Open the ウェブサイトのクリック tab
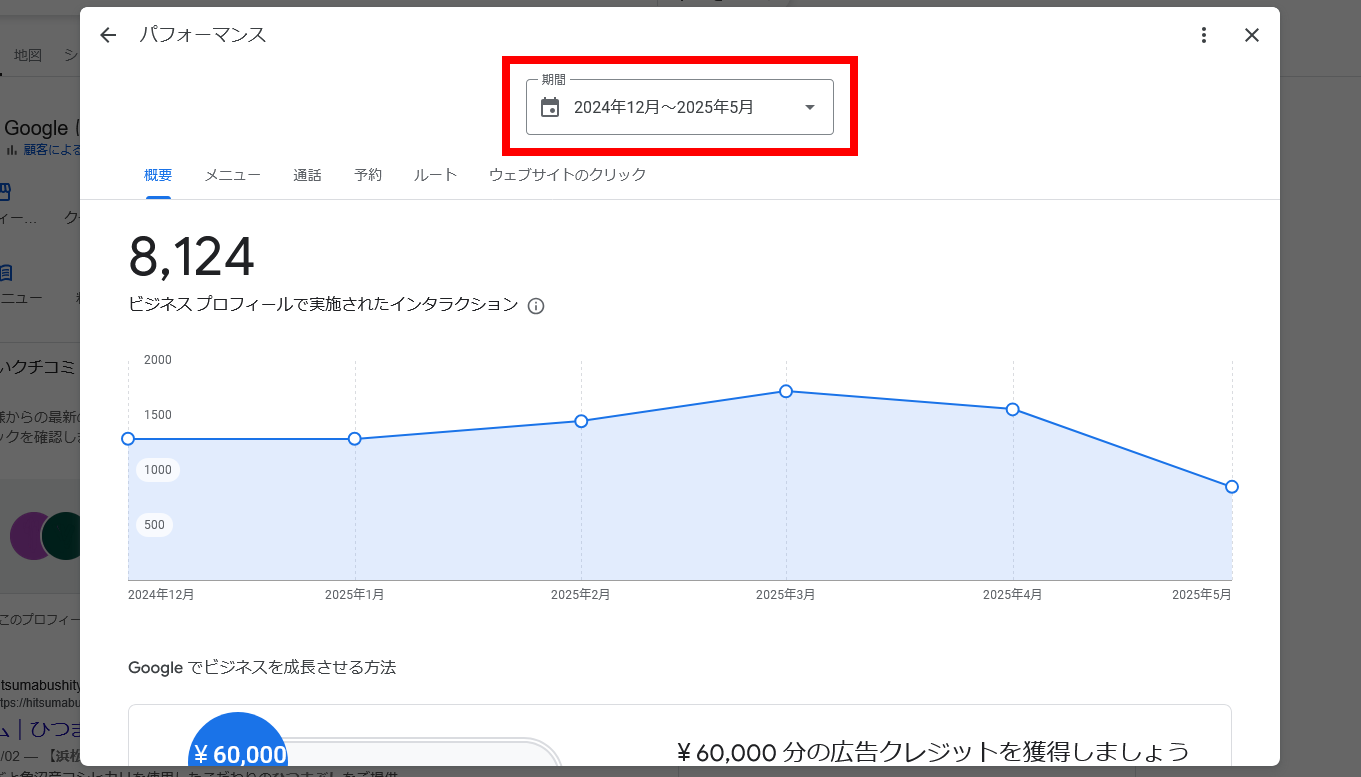 click(567, 175)
